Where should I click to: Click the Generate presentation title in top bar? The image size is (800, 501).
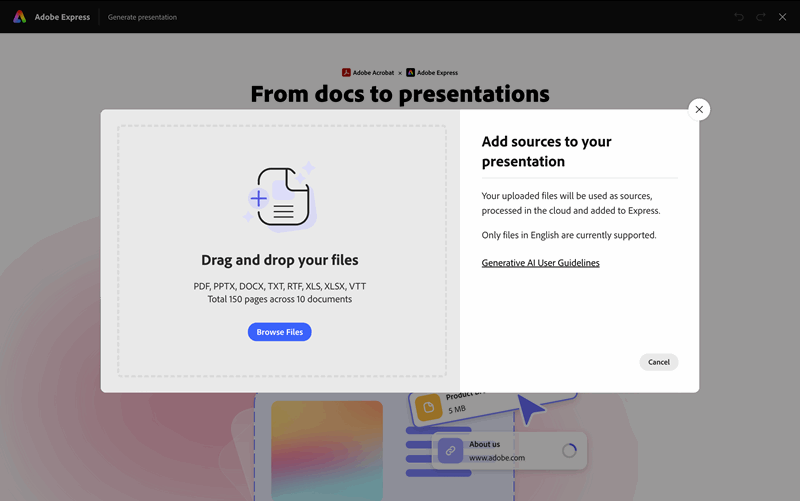tap(142, 17)
